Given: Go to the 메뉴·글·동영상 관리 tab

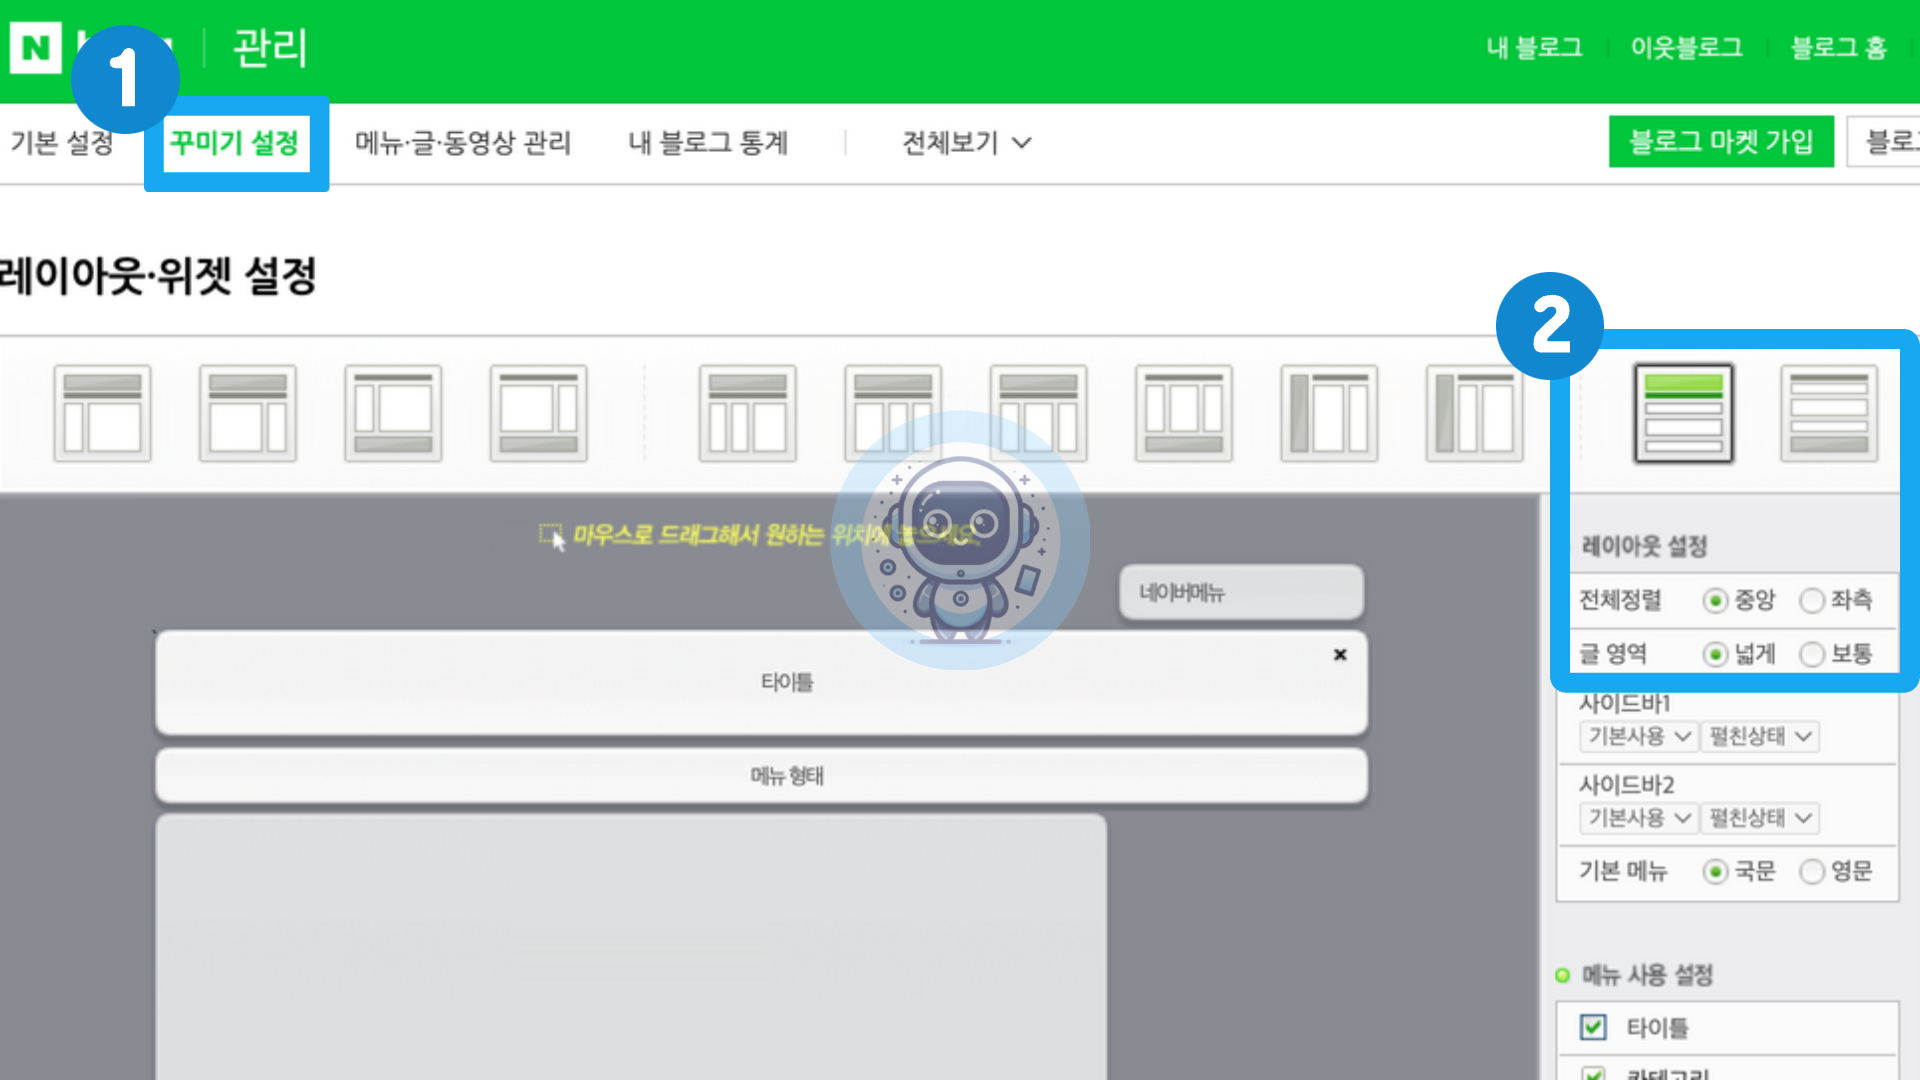Looking at the screenshot, I should 463,143.
